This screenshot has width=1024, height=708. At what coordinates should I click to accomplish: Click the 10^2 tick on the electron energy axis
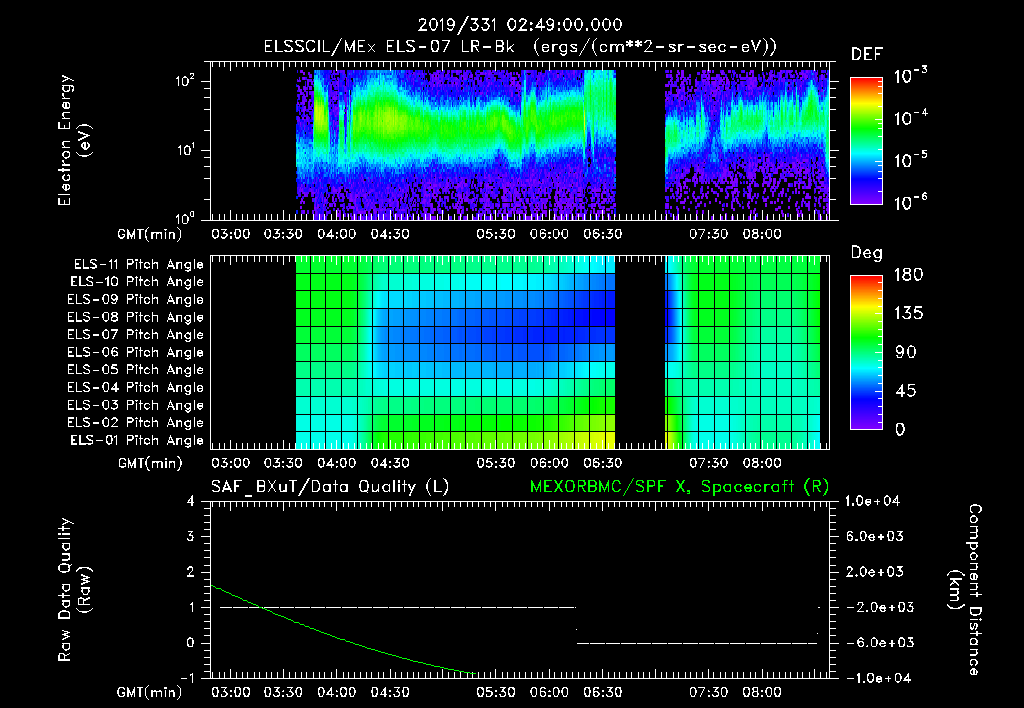[185, 81]
